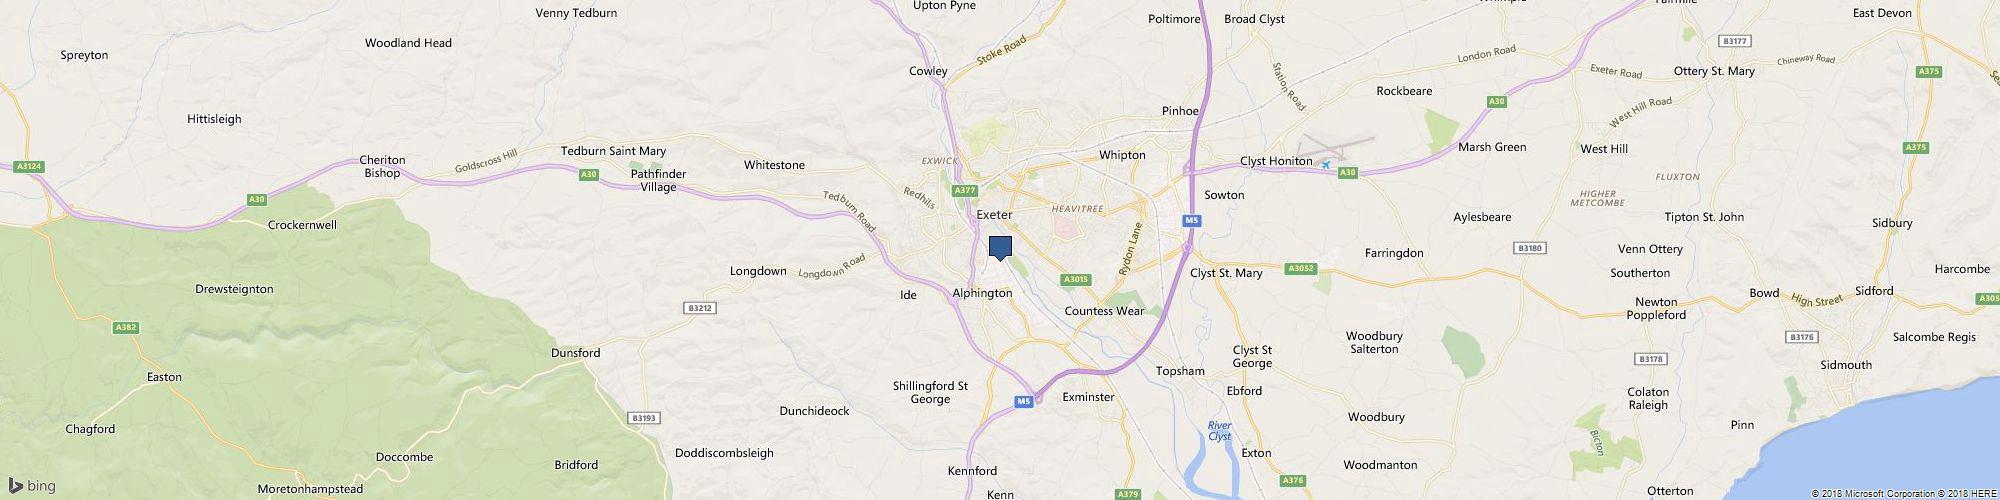Click the Countess Wear label

tap(1104, 311)
